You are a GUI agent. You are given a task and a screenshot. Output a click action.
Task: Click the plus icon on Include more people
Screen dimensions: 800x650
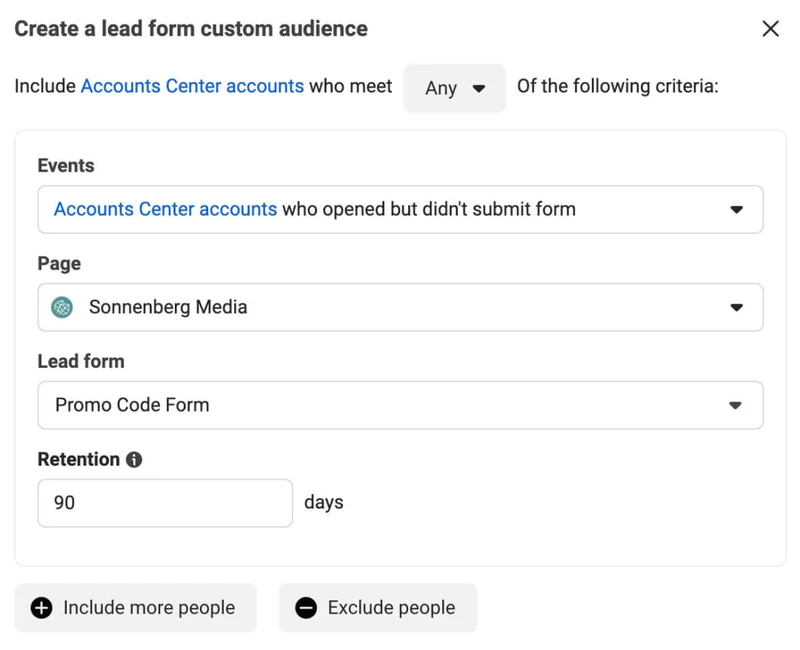pyautogui.click(x=41, y=608)
